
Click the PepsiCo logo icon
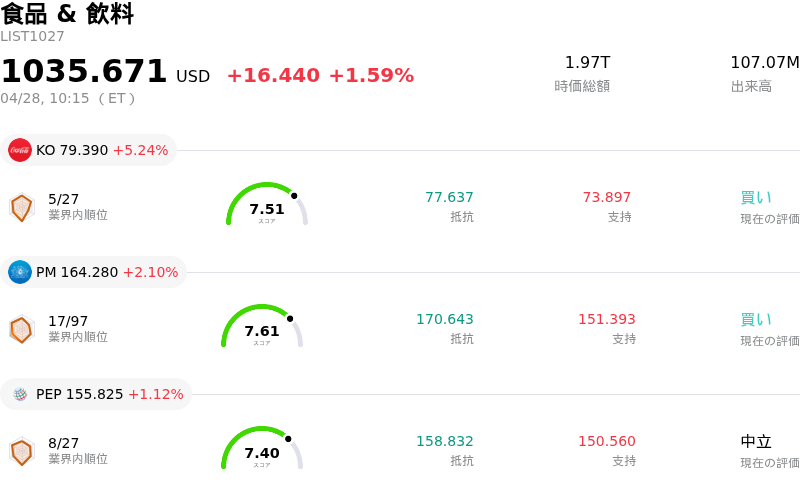(x=20, y=394)
